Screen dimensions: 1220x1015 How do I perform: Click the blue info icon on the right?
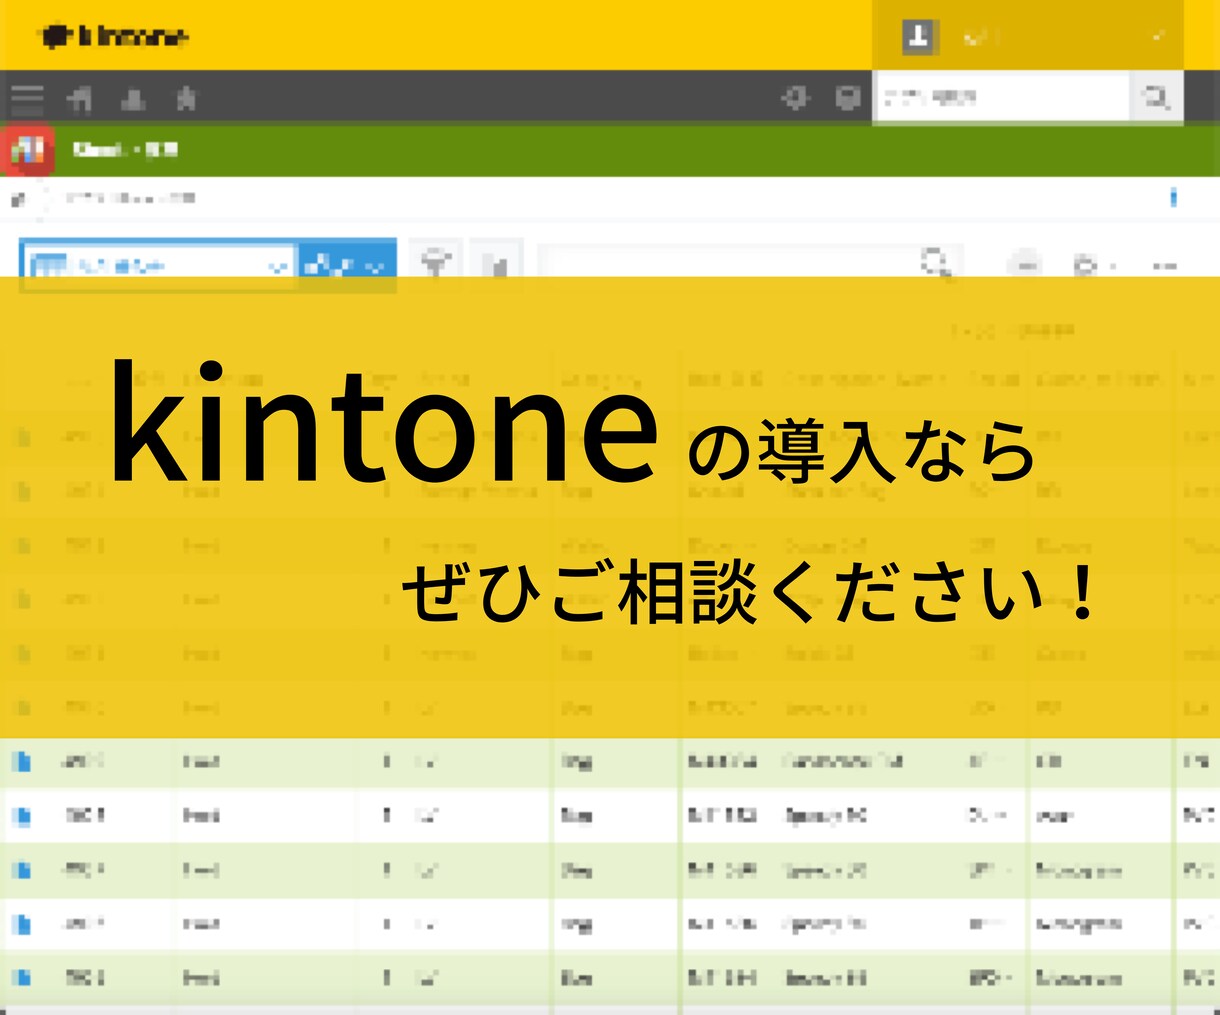pyautogui.click(x=1174, y=197)
